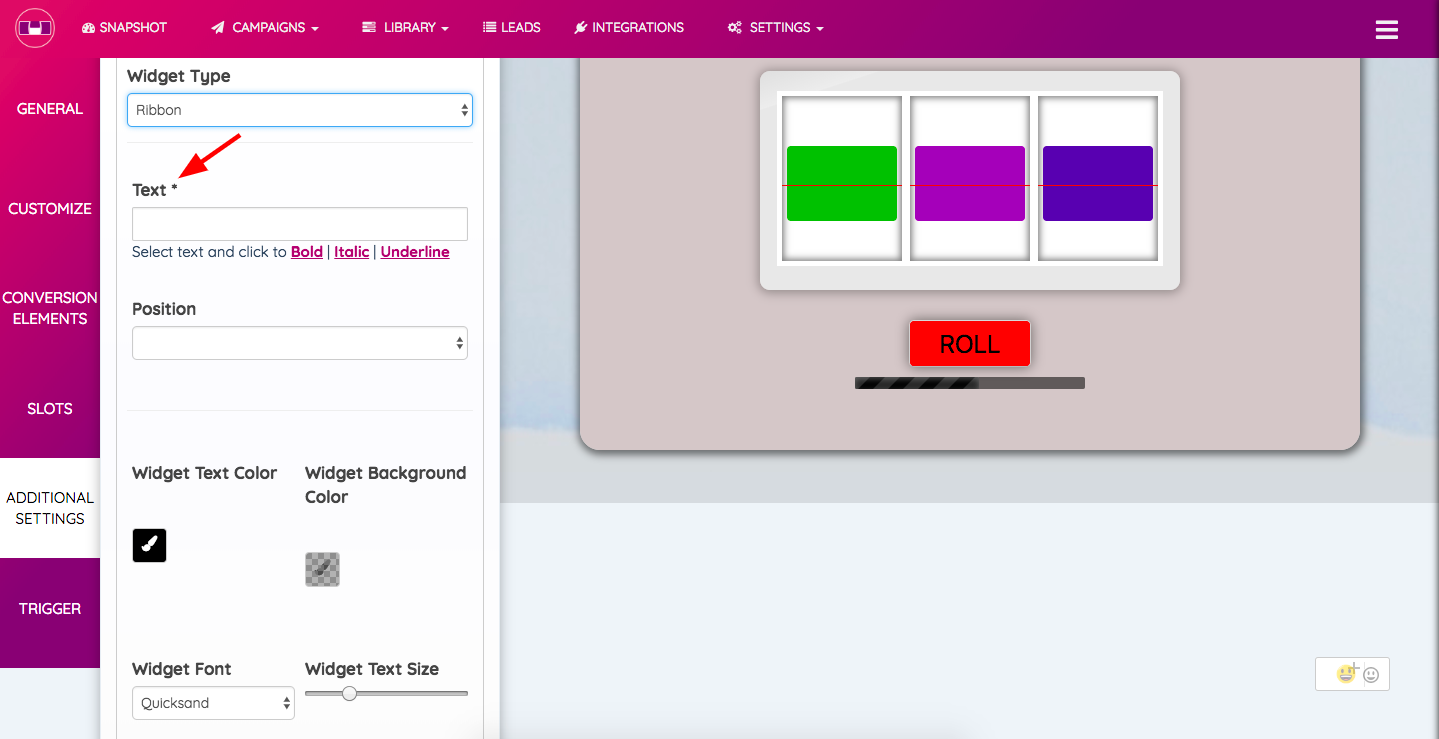Open Snapshot in top navigation

pyautogui.click(x=124, y=28)
